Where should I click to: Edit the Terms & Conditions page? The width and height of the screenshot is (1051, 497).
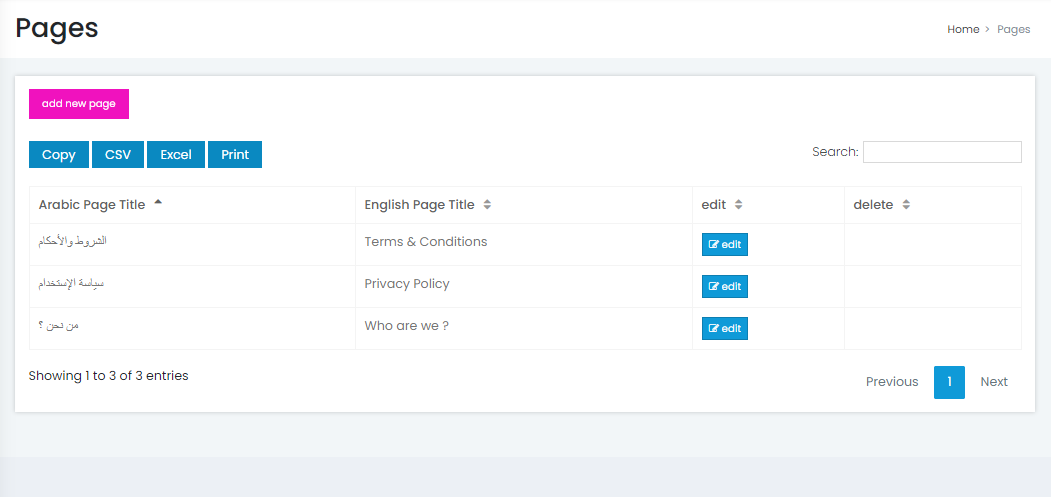(725, 244)
